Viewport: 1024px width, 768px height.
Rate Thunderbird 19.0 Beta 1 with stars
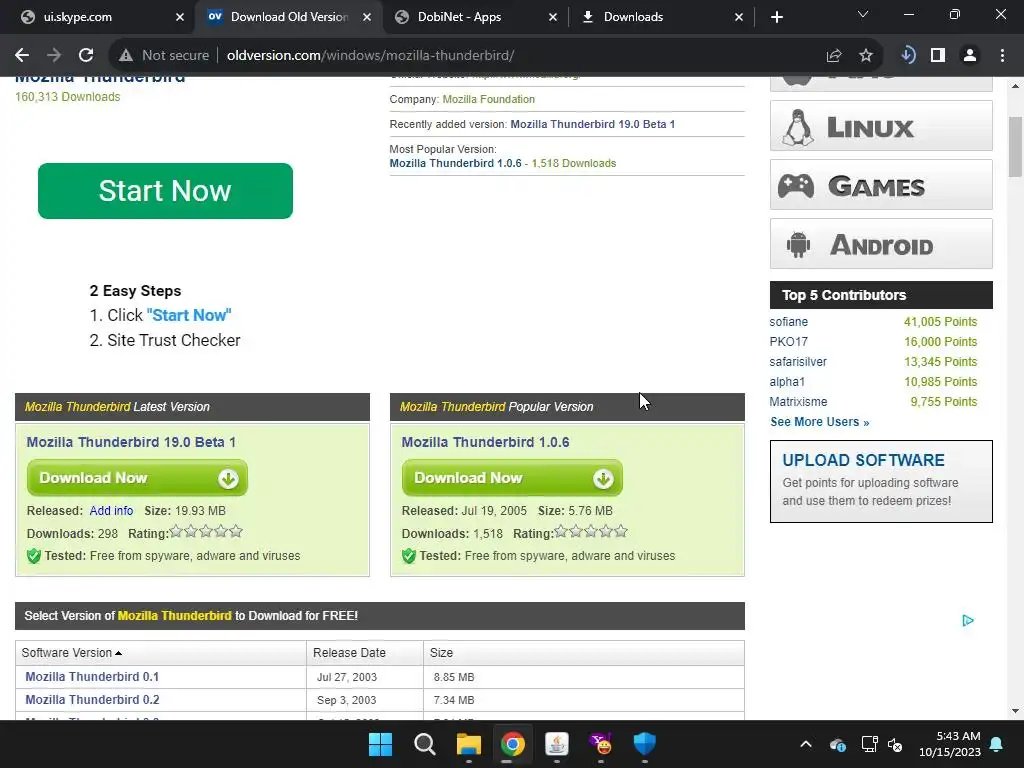point(206,532)
